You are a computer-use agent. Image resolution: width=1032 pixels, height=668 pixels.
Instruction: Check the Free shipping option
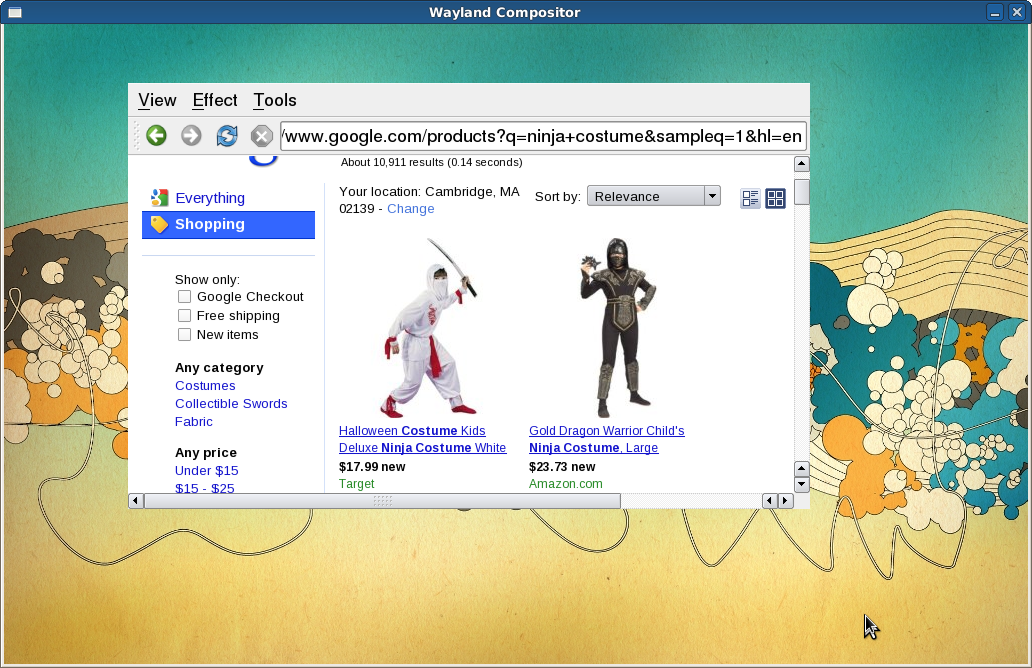coord(184,315)
